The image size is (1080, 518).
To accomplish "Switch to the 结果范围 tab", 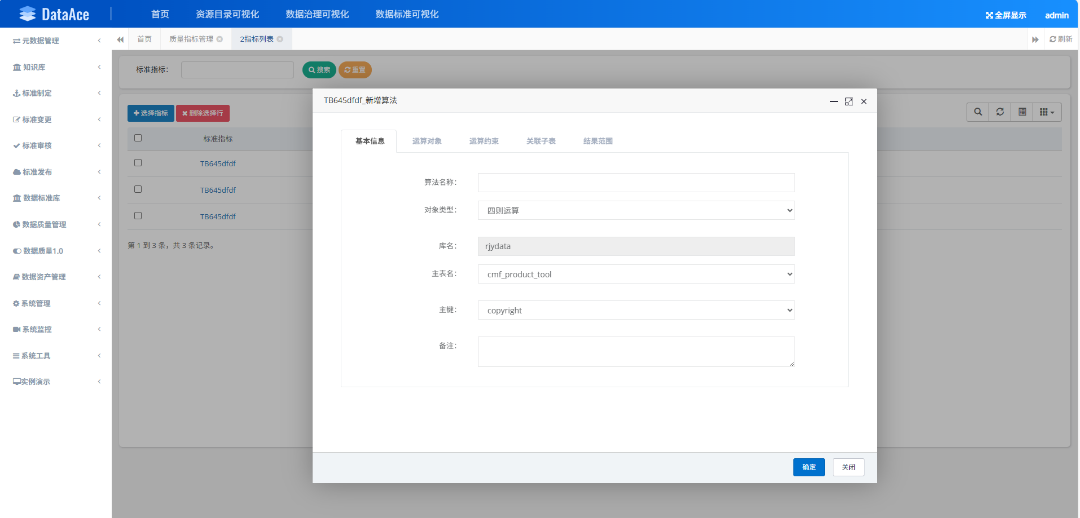I will point(598,141).
